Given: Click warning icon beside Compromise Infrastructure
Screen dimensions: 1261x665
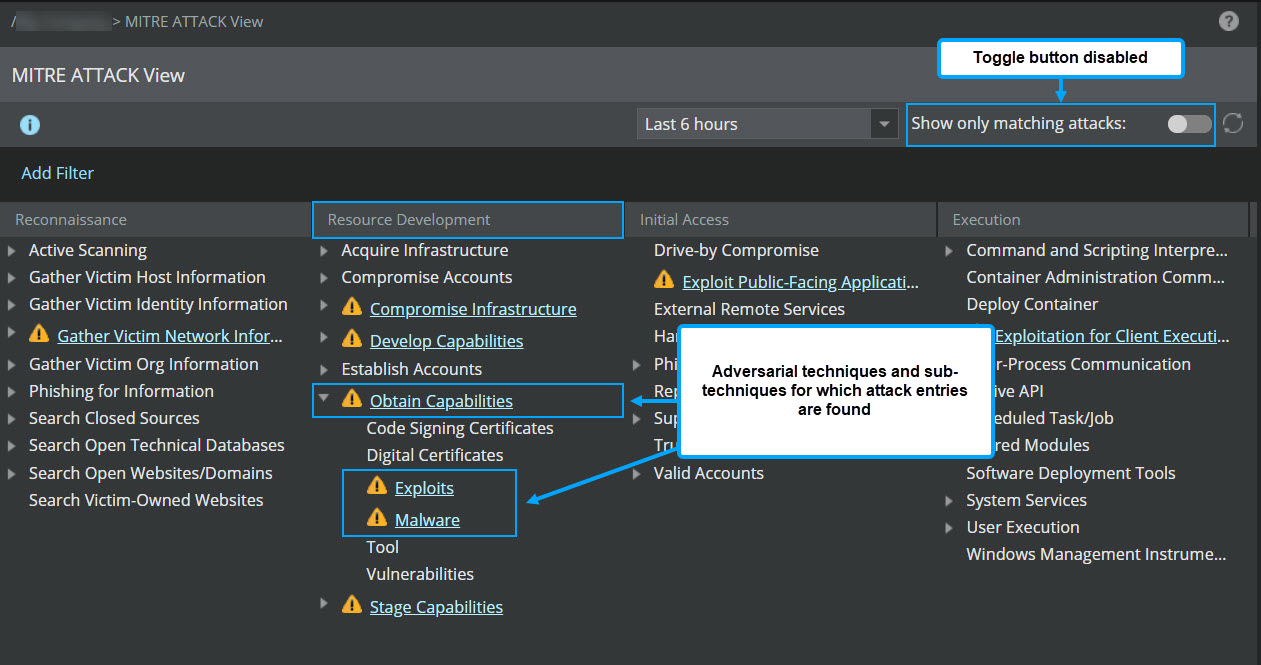Looking at the screenshot, I should (352, 307).
